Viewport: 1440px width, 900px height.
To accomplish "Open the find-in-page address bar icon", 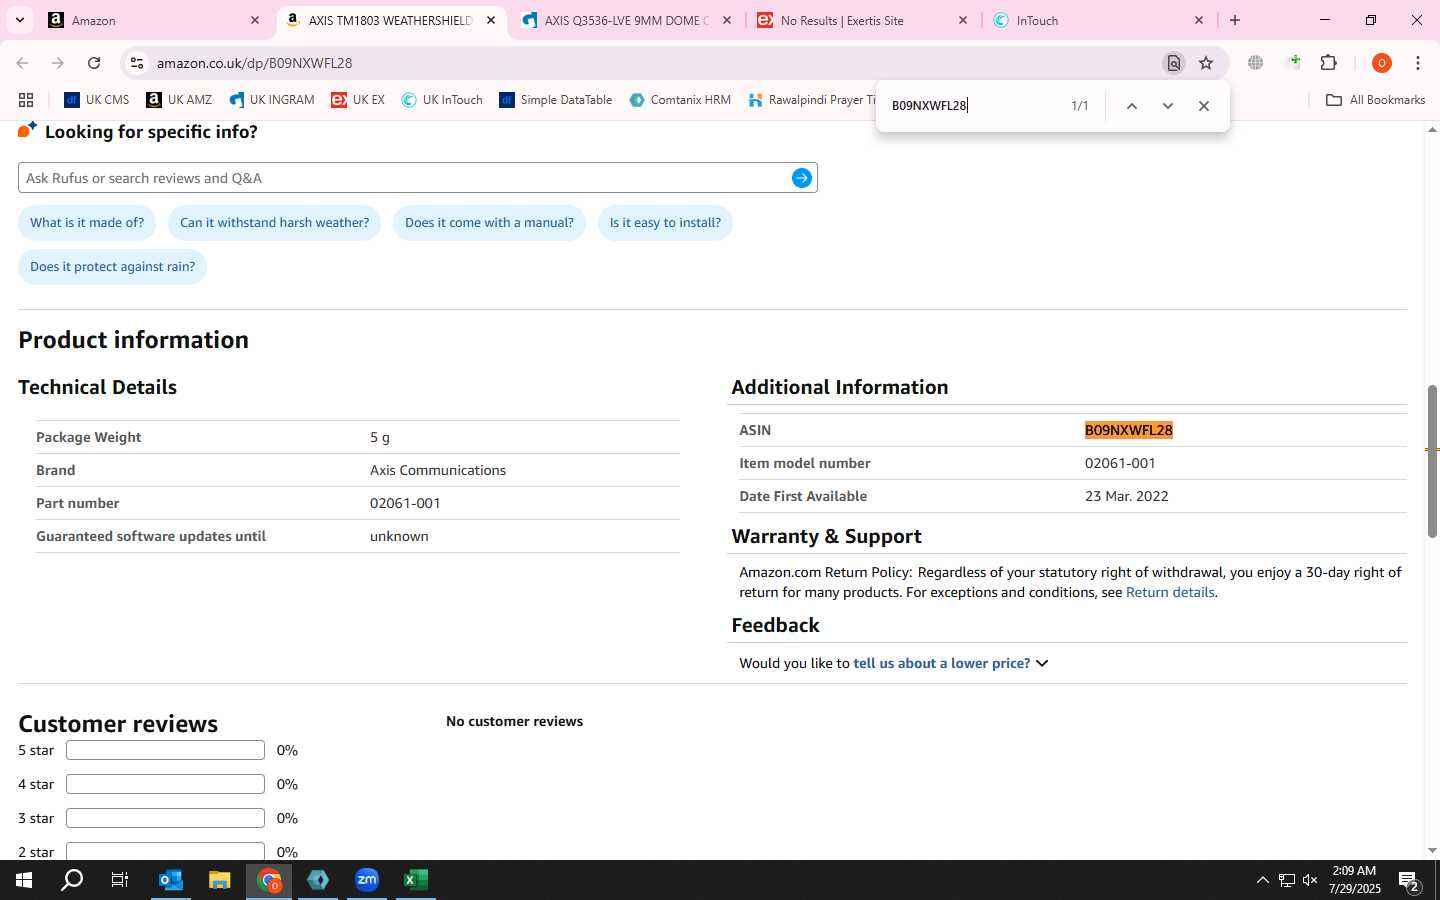I will click(x=1174, y=63).
